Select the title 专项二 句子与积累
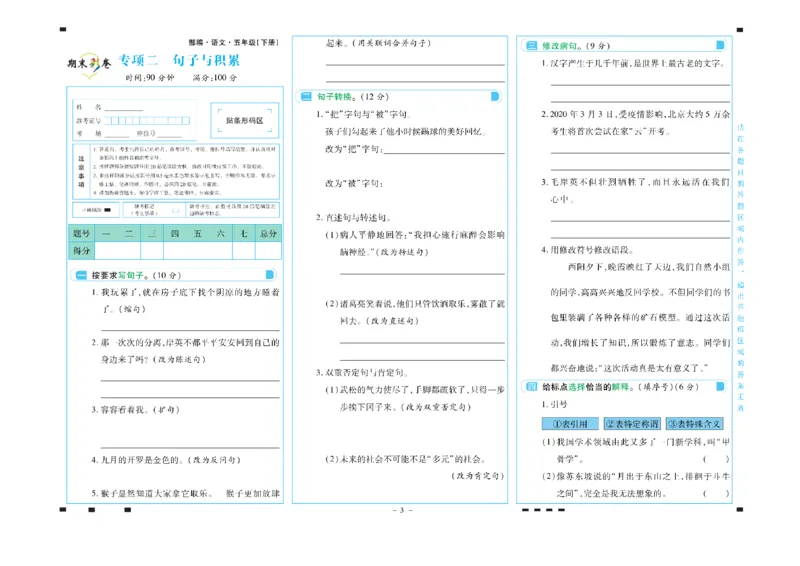 [x=179, y=60]
